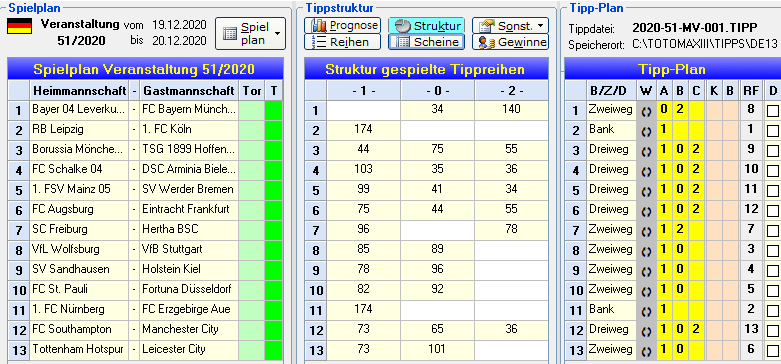Screen dimensions: 781x364
Task: Click the W cycle icon in Tipp-Plan row 2
Action: point(647,131)
